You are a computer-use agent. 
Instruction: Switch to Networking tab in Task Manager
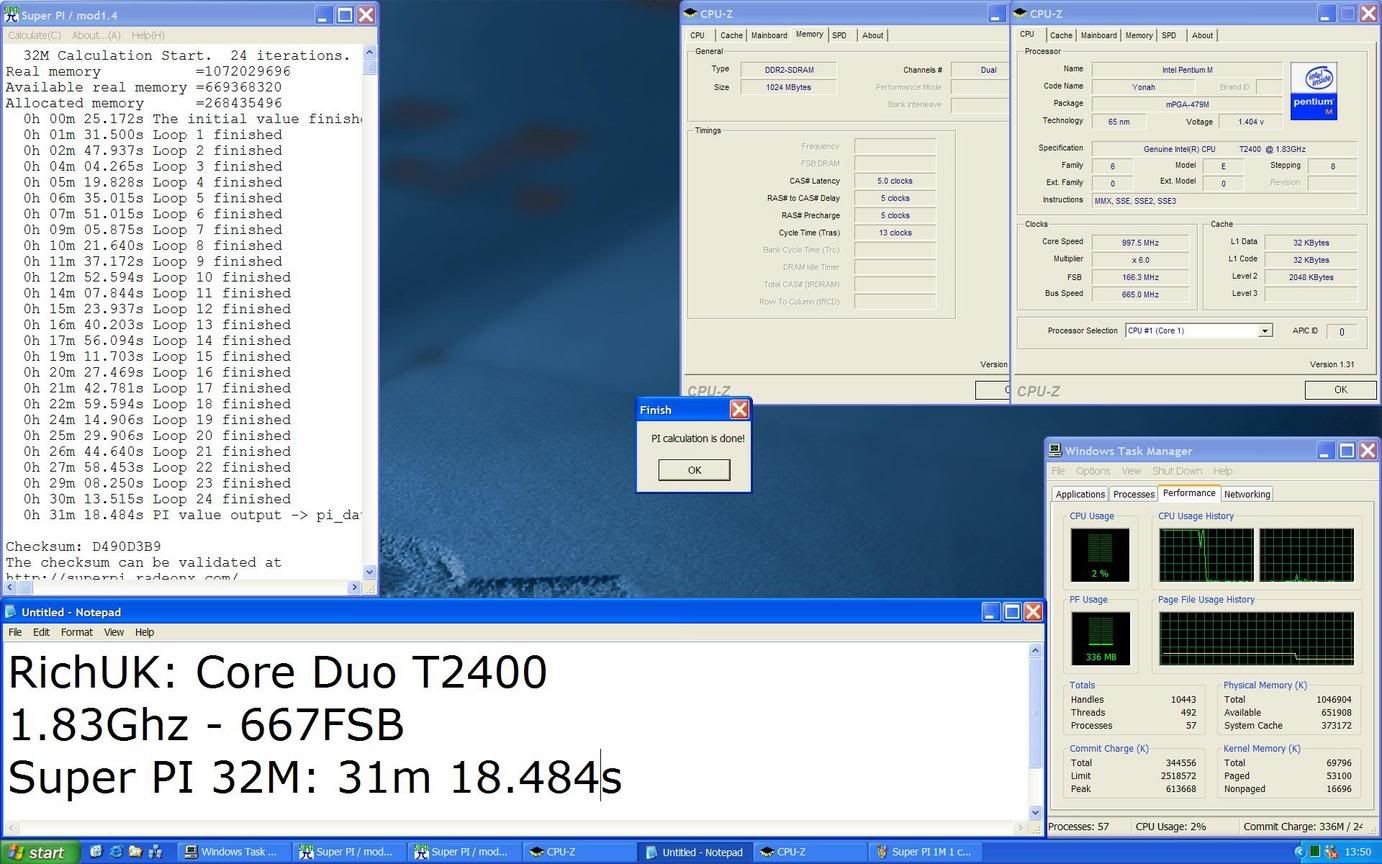tap(1247, 494)
